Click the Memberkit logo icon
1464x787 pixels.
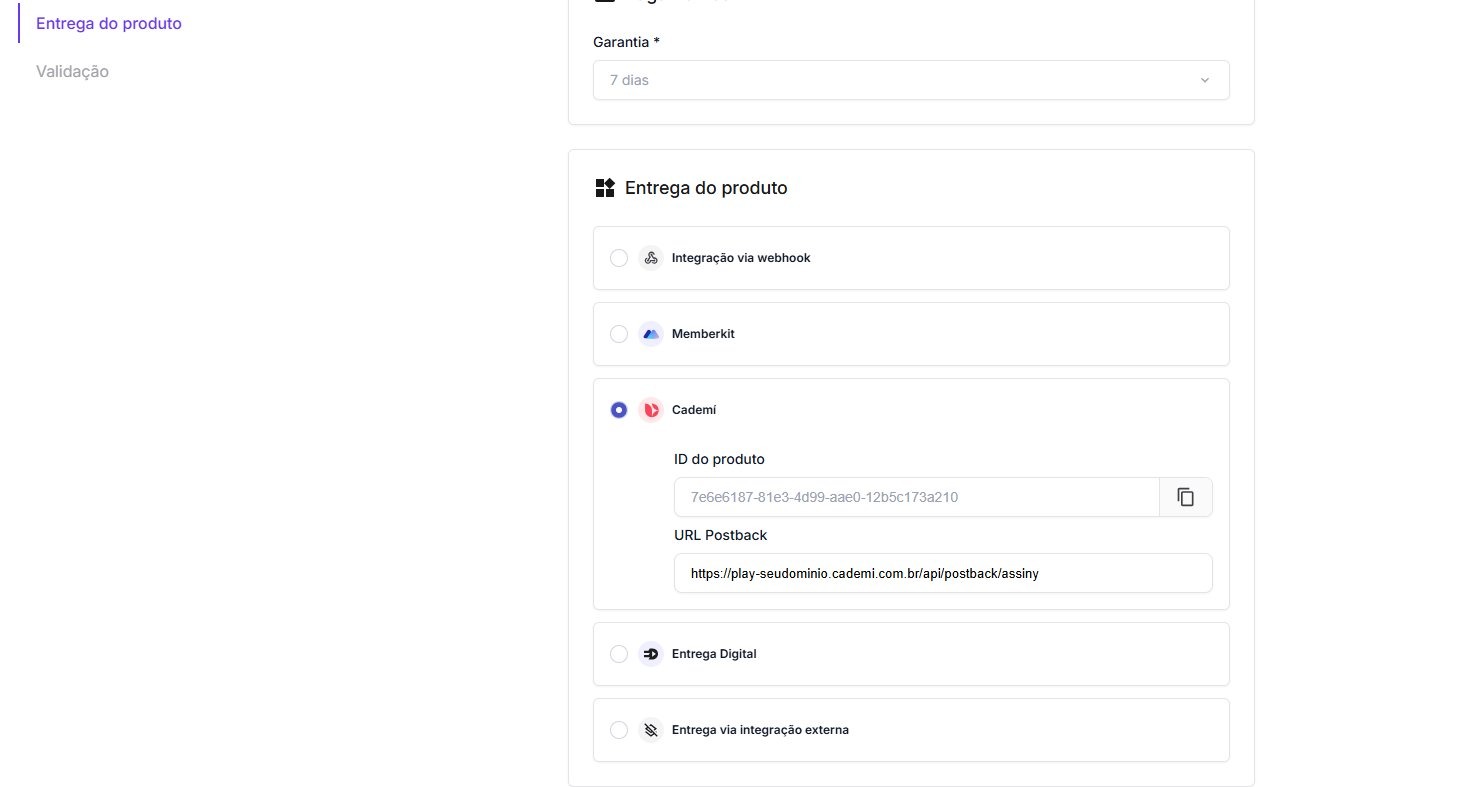pos(651,334)
